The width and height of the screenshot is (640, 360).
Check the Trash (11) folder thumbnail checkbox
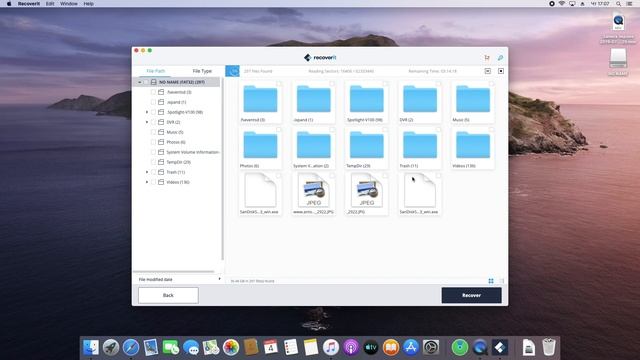(x=438, y=130)
